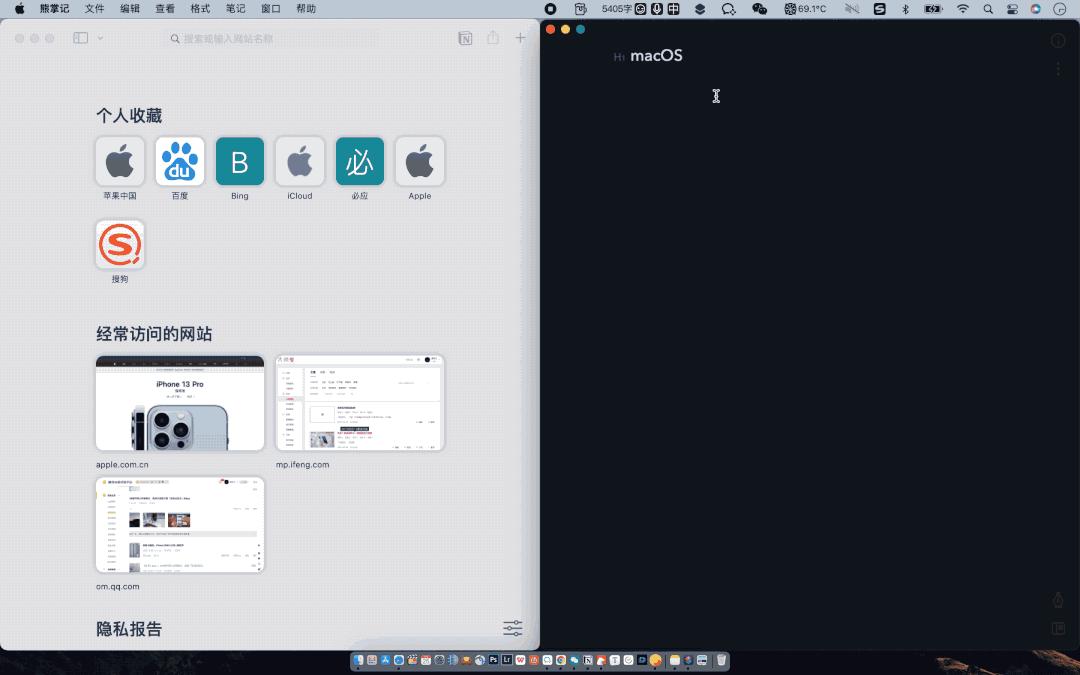
Task: Click the 经常访问的网站 heading
Action: [154, 334]
